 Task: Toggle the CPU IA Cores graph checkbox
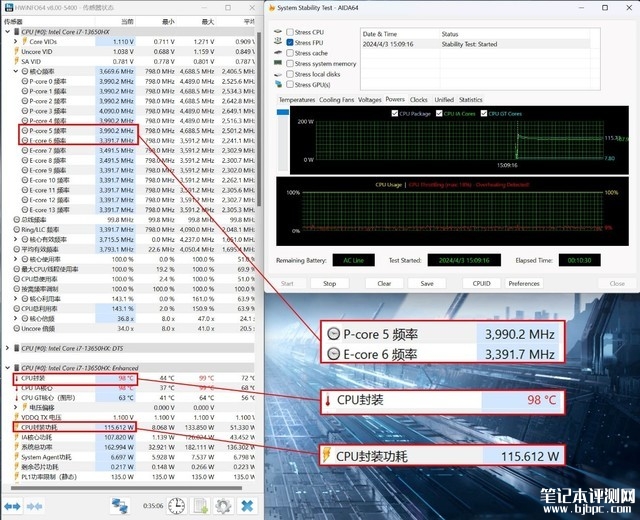click(x=439, y=113)
